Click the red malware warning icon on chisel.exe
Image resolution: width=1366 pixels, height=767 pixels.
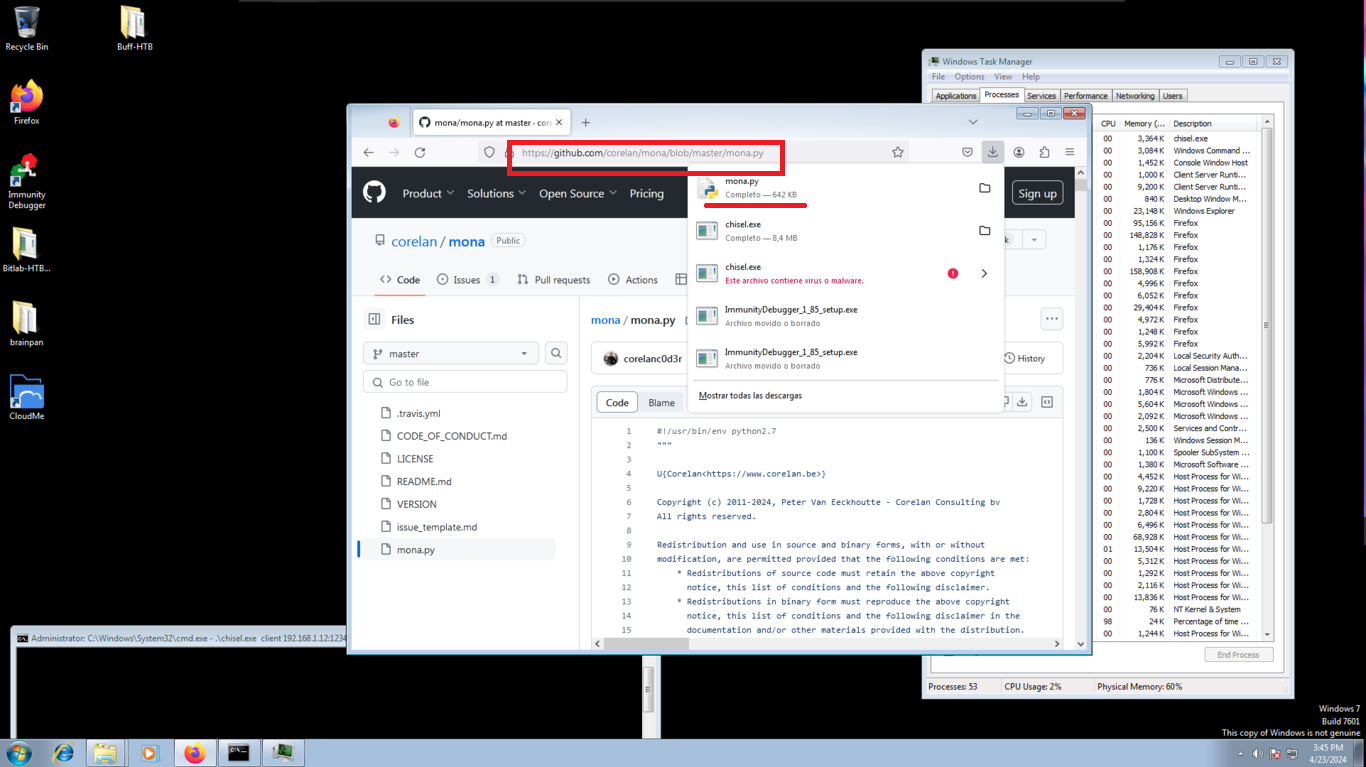[952, 273]
